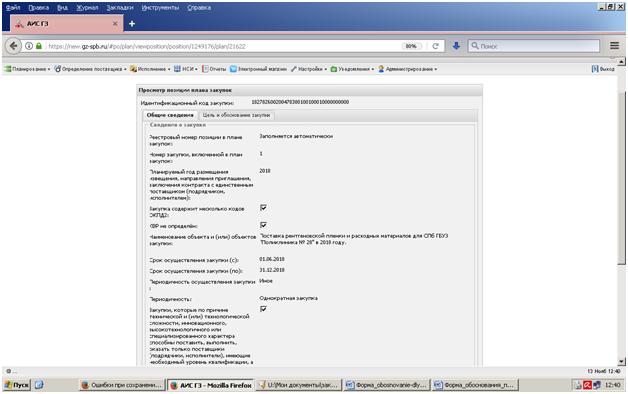This screenshot has height=394, width=628.
Task: Expand the Исполнение dropdown menu
Action: pyautogui.click(x=150, y=69)
